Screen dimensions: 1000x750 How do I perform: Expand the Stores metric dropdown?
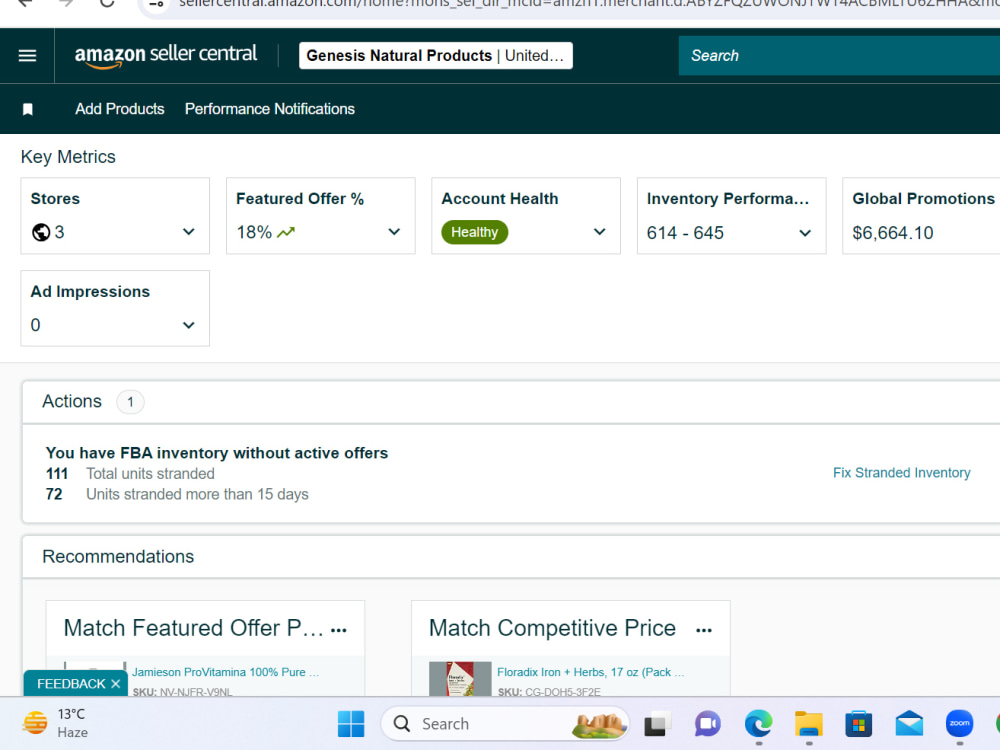[189, 232]
